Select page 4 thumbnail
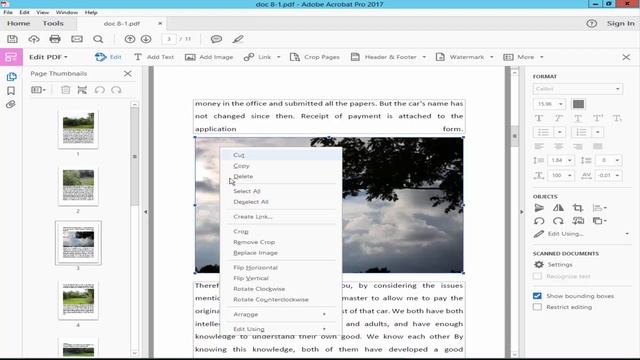 [x=78, y=300]
